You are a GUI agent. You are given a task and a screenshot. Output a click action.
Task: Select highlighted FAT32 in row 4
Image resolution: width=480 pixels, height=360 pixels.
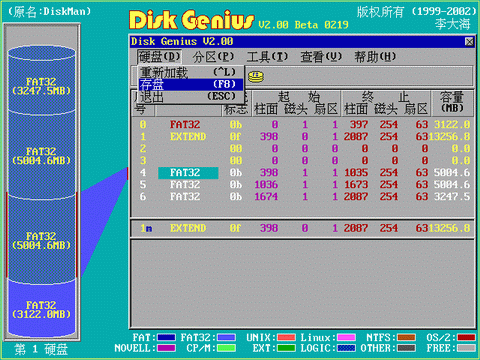(188, 173)
